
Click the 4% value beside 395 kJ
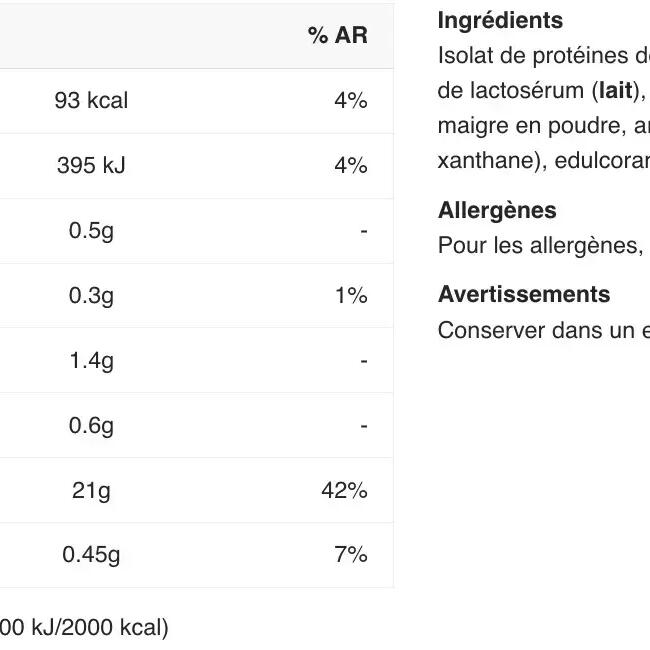(x=351, y=166)
